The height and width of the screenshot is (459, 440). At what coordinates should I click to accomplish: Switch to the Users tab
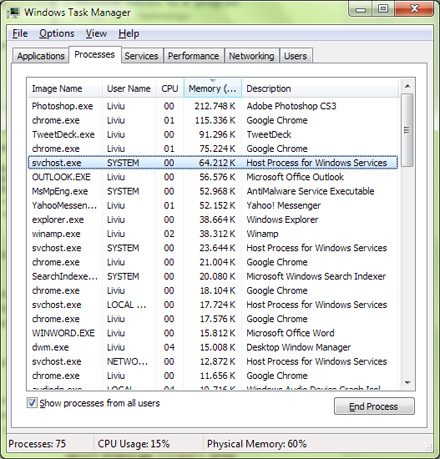(295, 56)
